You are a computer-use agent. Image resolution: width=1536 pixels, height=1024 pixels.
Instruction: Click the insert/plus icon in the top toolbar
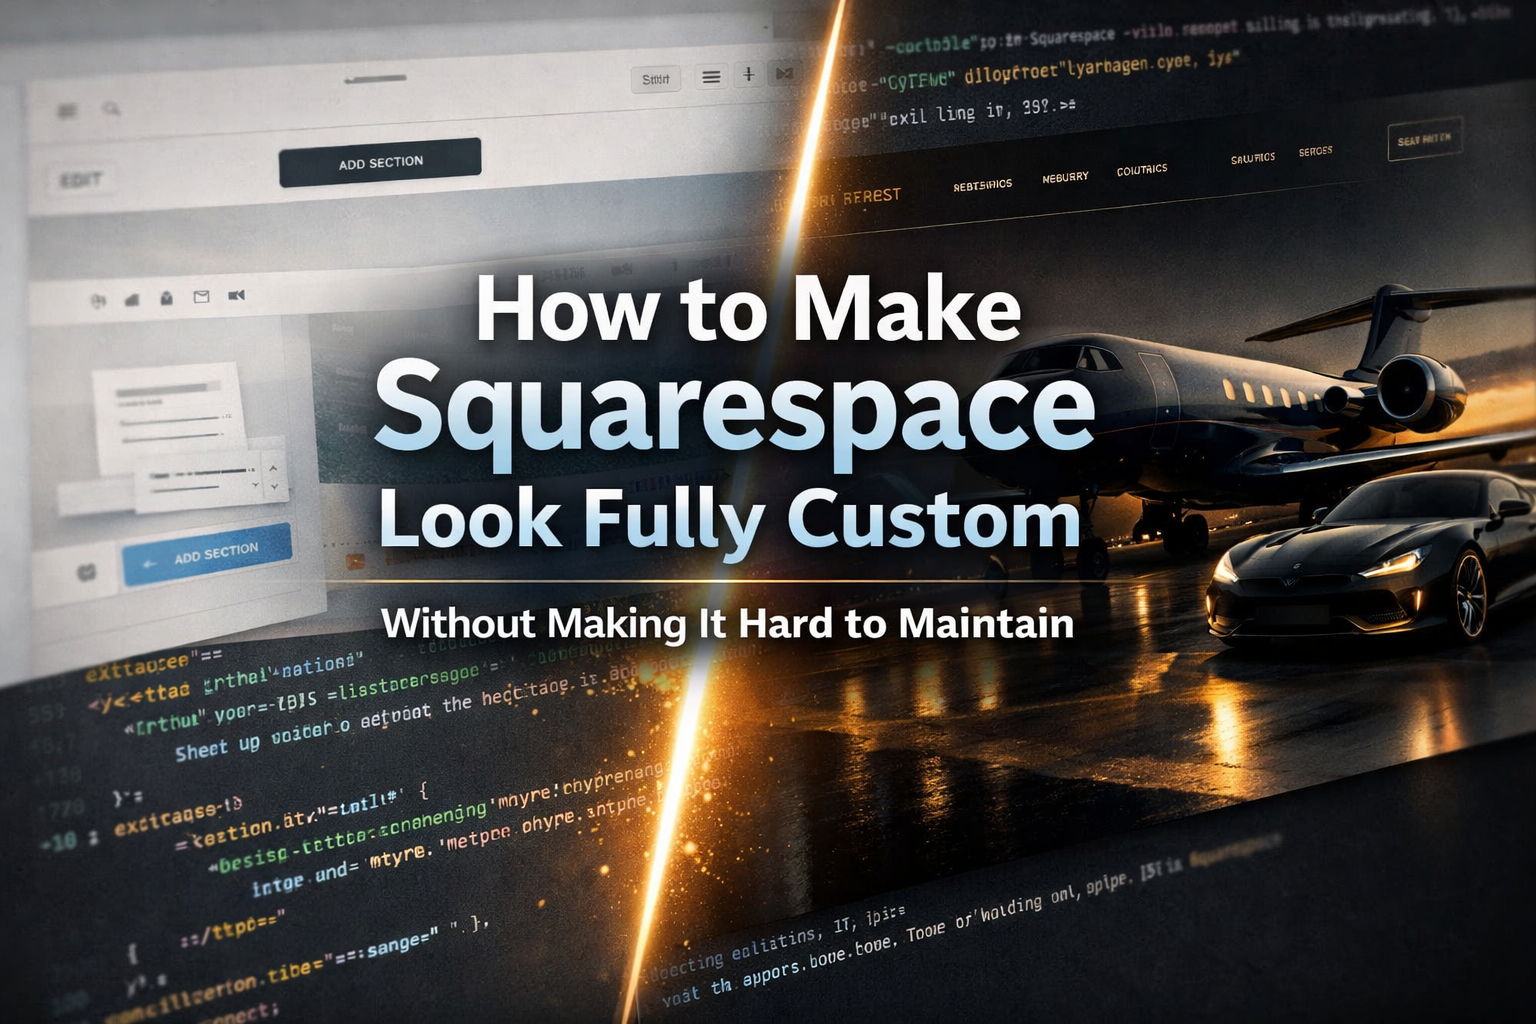coord(748,75)
